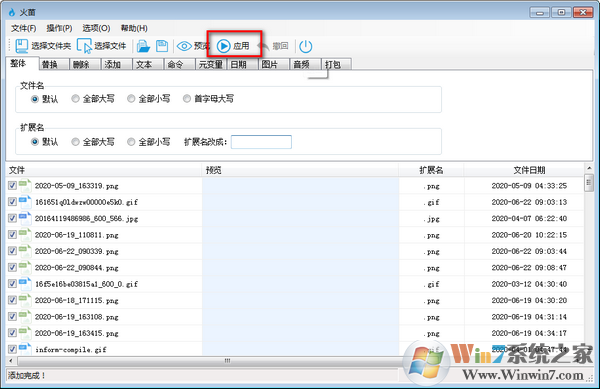The image size is (600, 389).
Task: Click the 添加完成! status bar message
Action: point(27,376)
